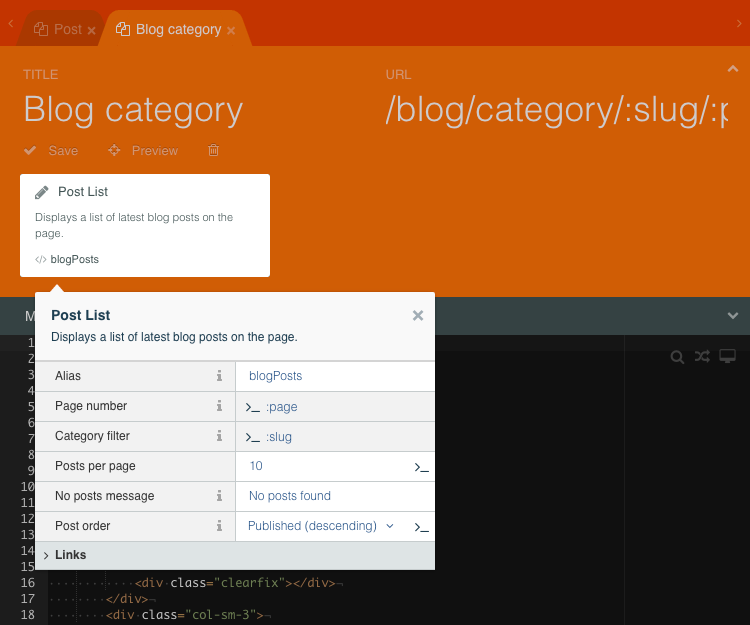This screenshot has width=750, height=625.
Task: Collapse the page header with top chevron
Action: (x=732, y=69)
